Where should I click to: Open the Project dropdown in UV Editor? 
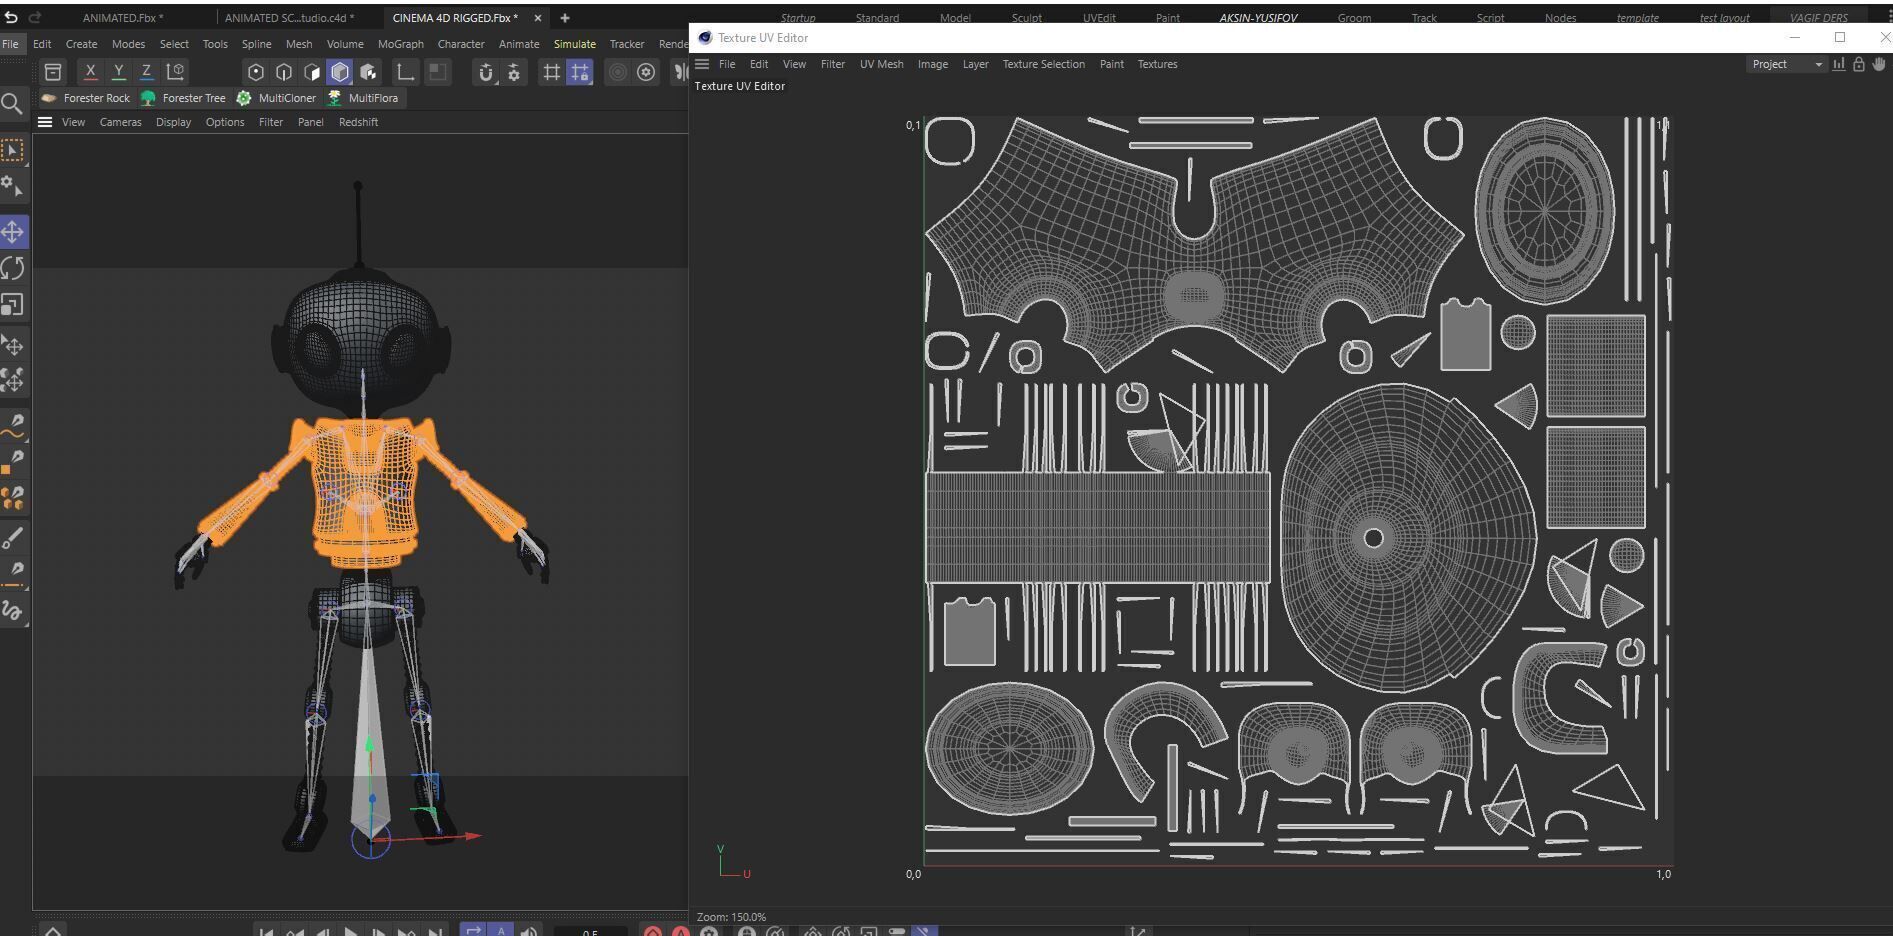[x=1787, y=64]
